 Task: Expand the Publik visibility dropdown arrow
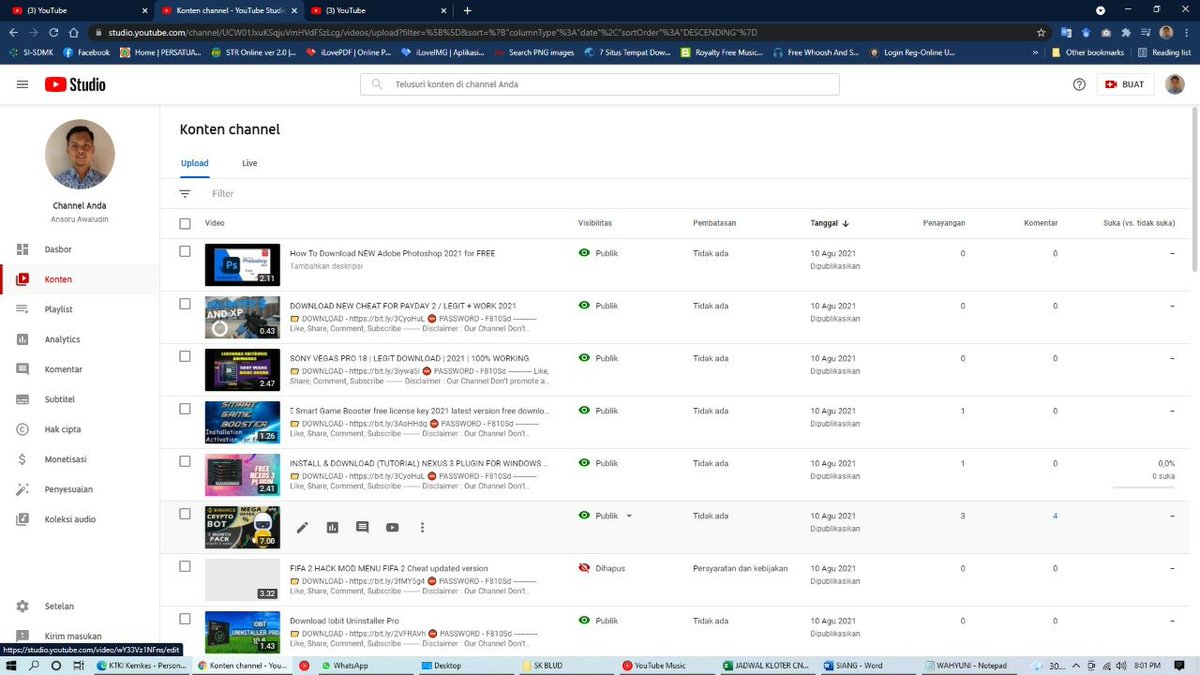coord(629,516)
